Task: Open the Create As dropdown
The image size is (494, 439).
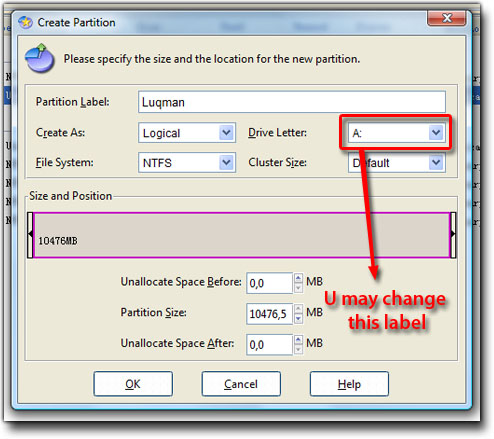Action: point(187,133)
